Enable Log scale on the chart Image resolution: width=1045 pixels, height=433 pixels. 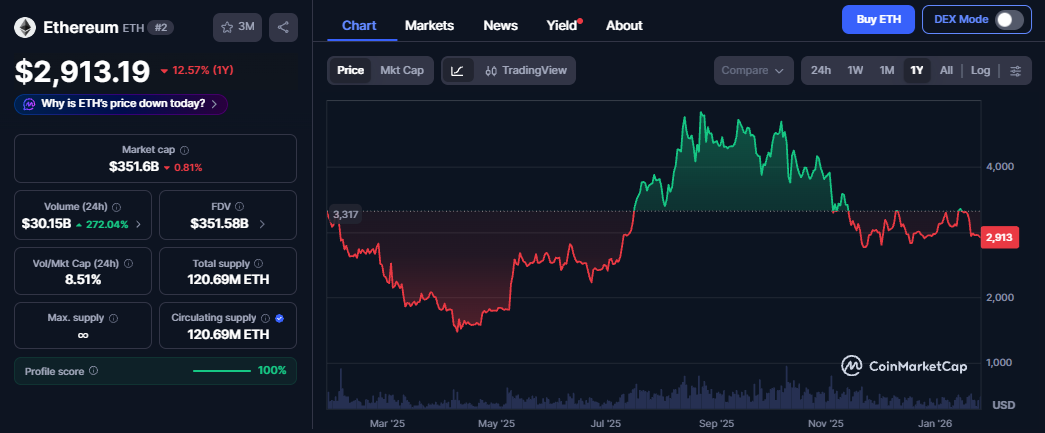coord(980,71)
